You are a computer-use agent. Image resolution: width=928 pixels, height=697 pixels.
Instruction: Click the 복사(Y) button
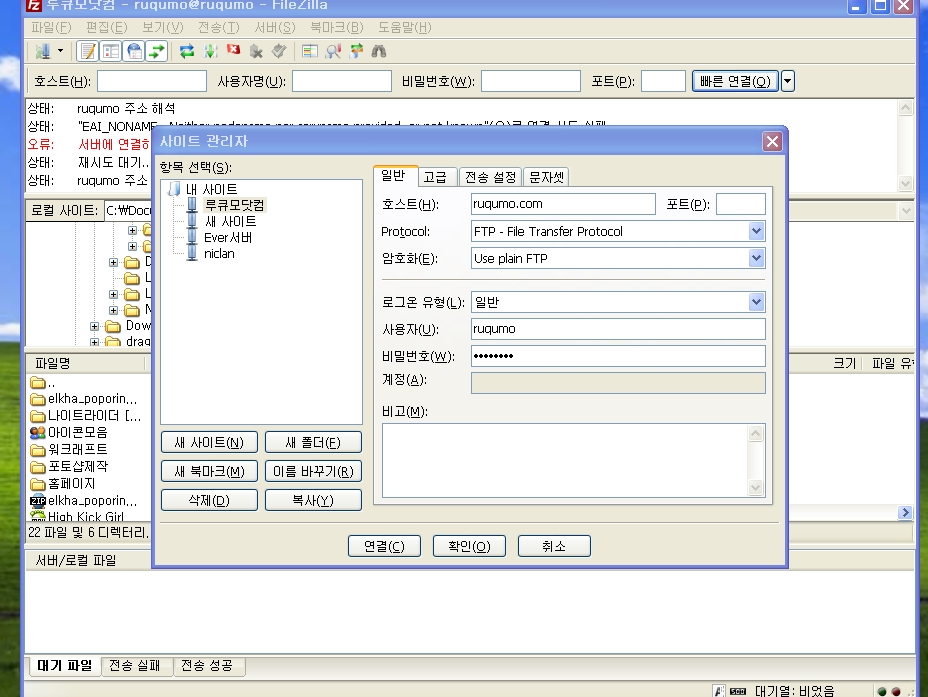pyautogui.click(x=313, y=501)
